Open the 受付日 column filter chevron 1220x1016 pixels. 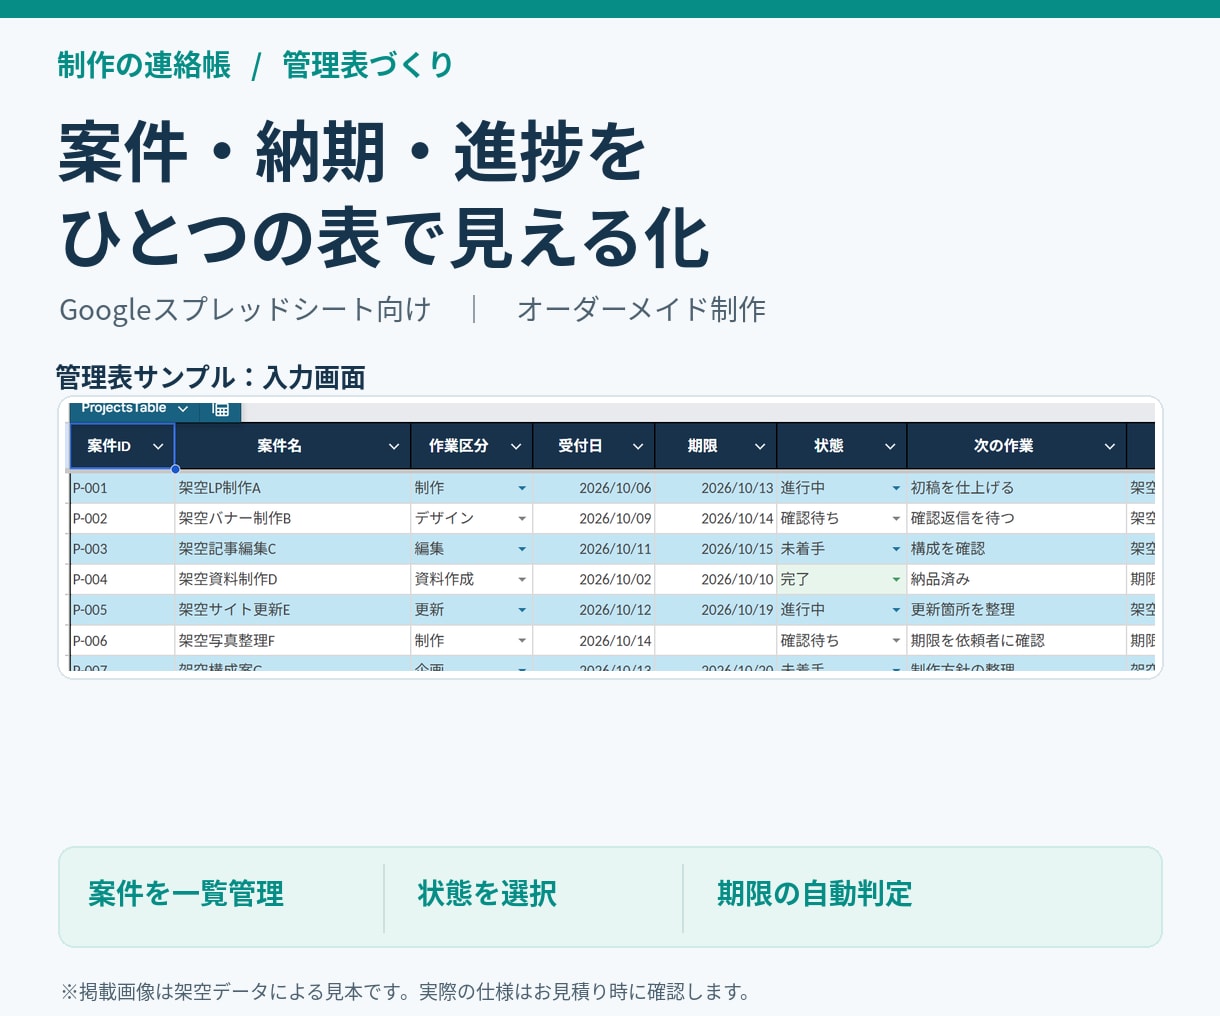[638, 446]
